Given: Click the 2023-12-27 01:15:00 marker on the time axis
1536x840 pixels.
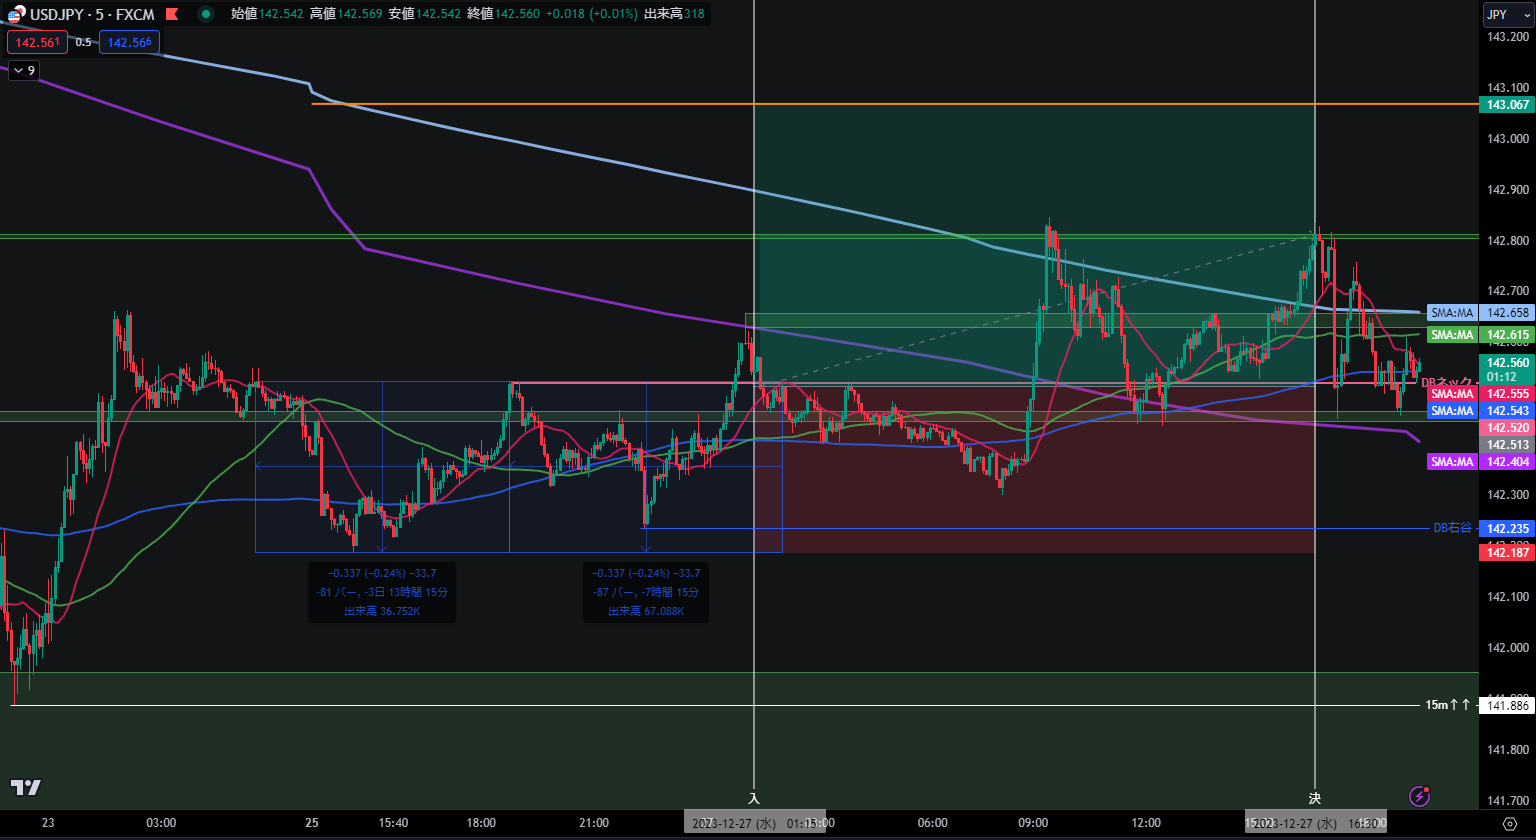Looking at the screenshot, I should (756, 821).
